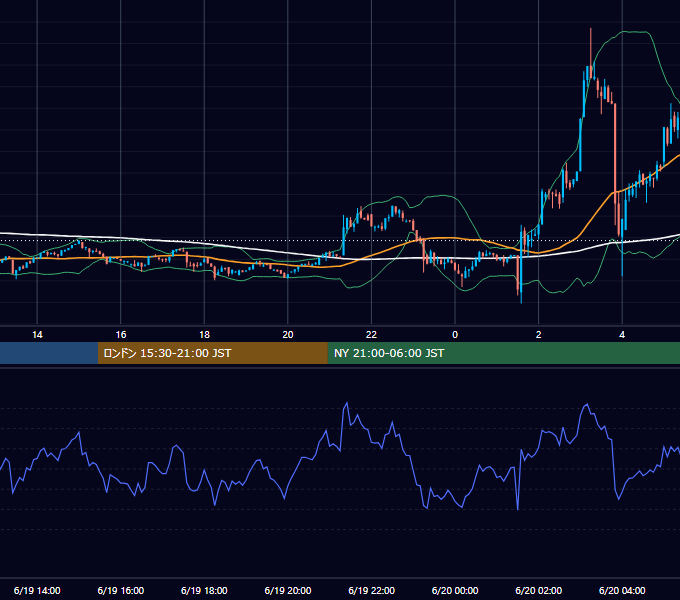
Task: Click the 6/19 18:00 date label
Action: click(x=204, y=590)
